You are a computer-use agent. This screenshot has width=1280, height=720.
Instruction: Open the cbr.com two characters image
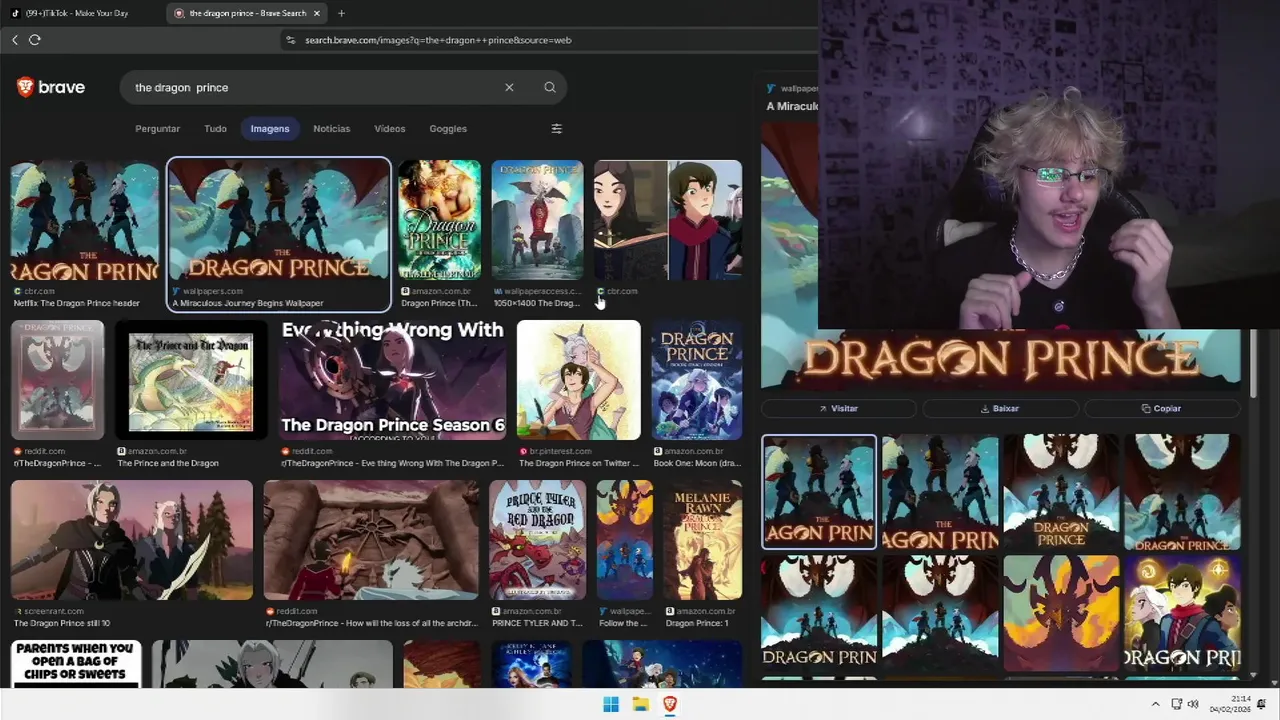click(668, 220)
